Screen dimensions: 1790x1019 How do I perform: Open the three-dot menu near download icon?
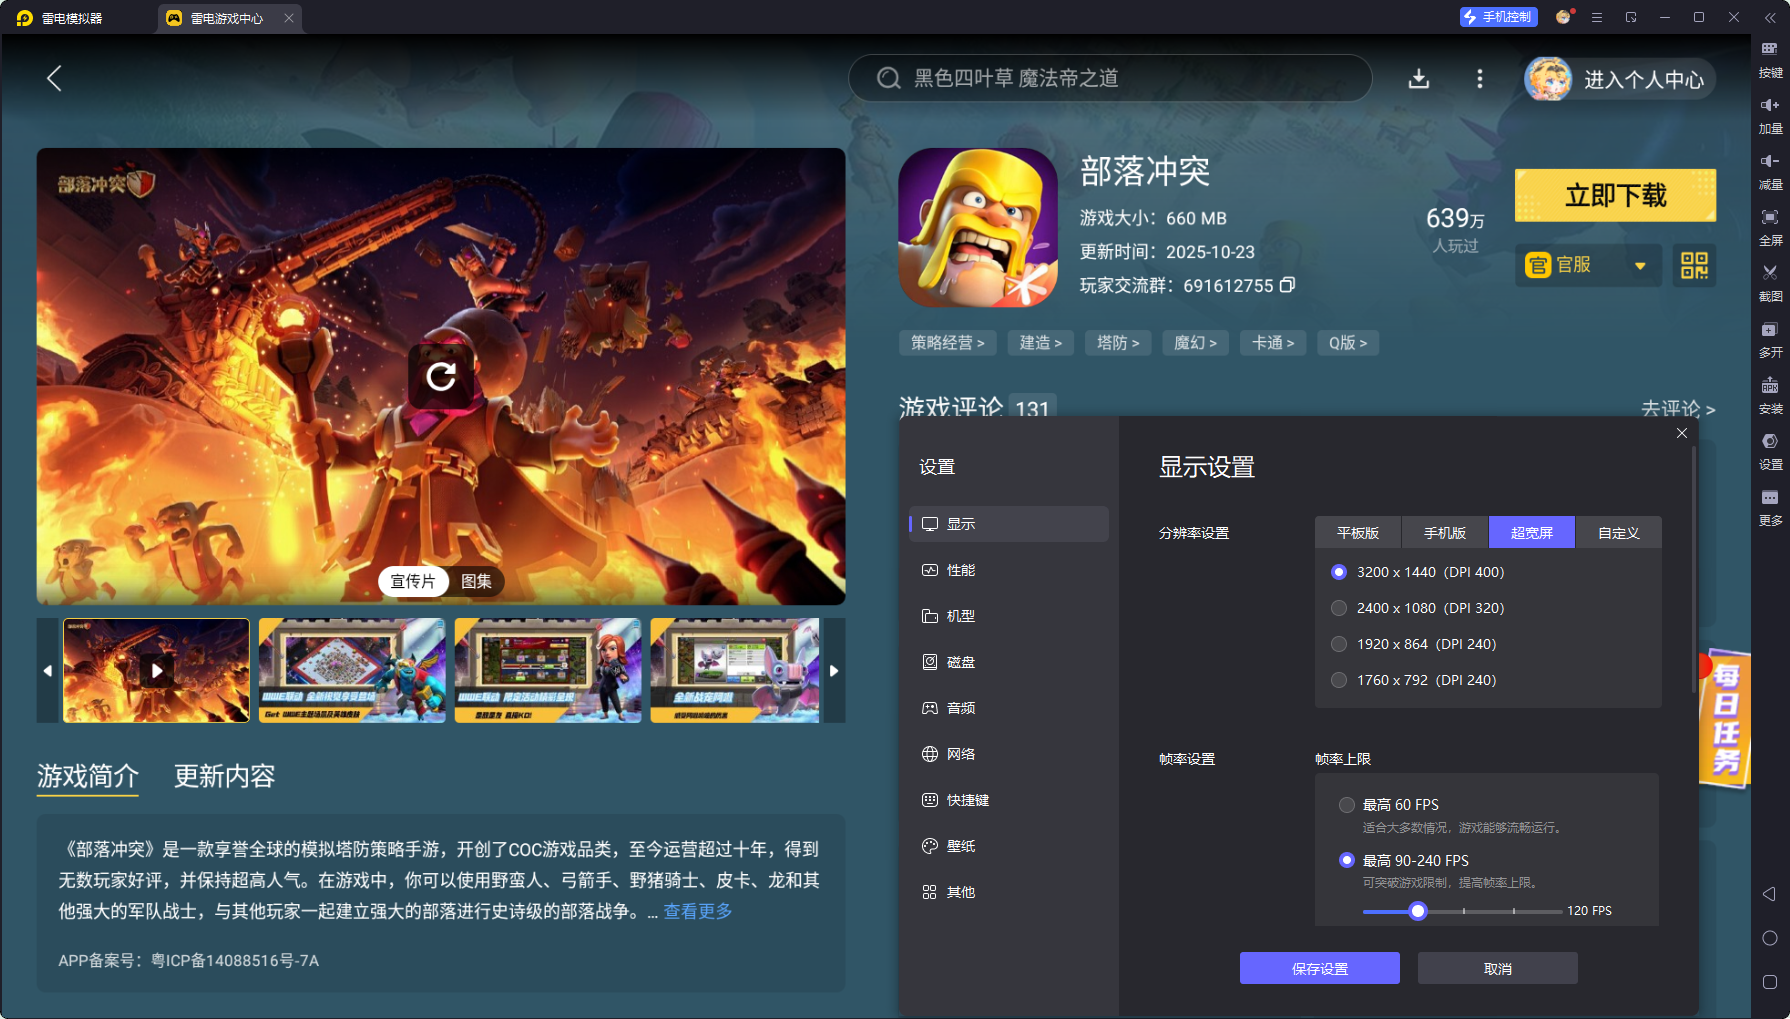pyautogui.click(x=1479, y=78)
